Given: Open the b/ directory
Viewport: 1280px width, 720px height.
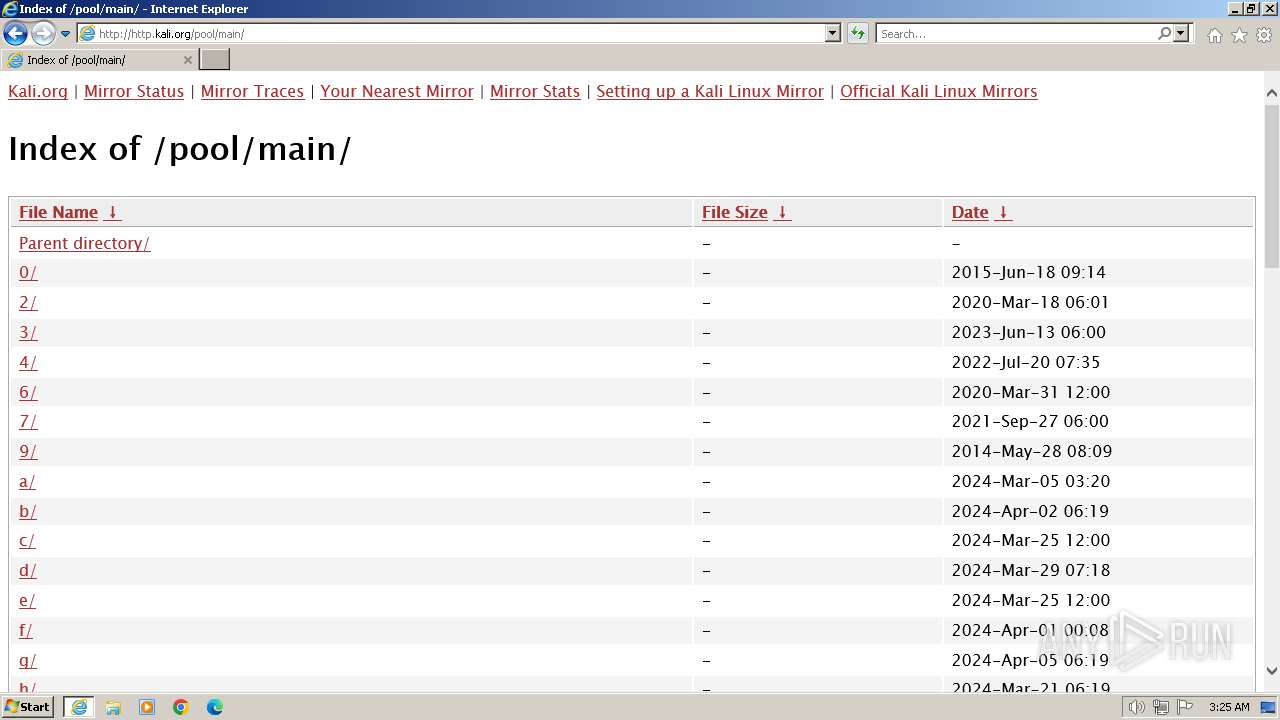Looking at the screenshot, I should click(28, 511).
